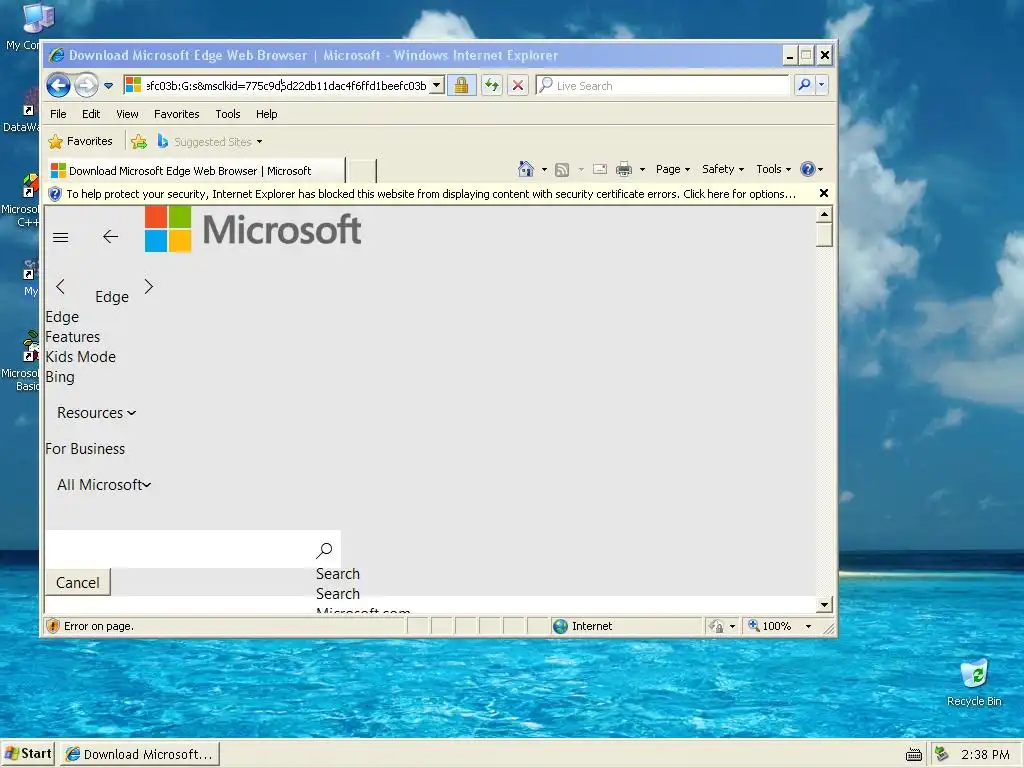This screenshot has height=768, width=1024.
Task: Click the Error on page warning icon
Action: tap(53, 626)
